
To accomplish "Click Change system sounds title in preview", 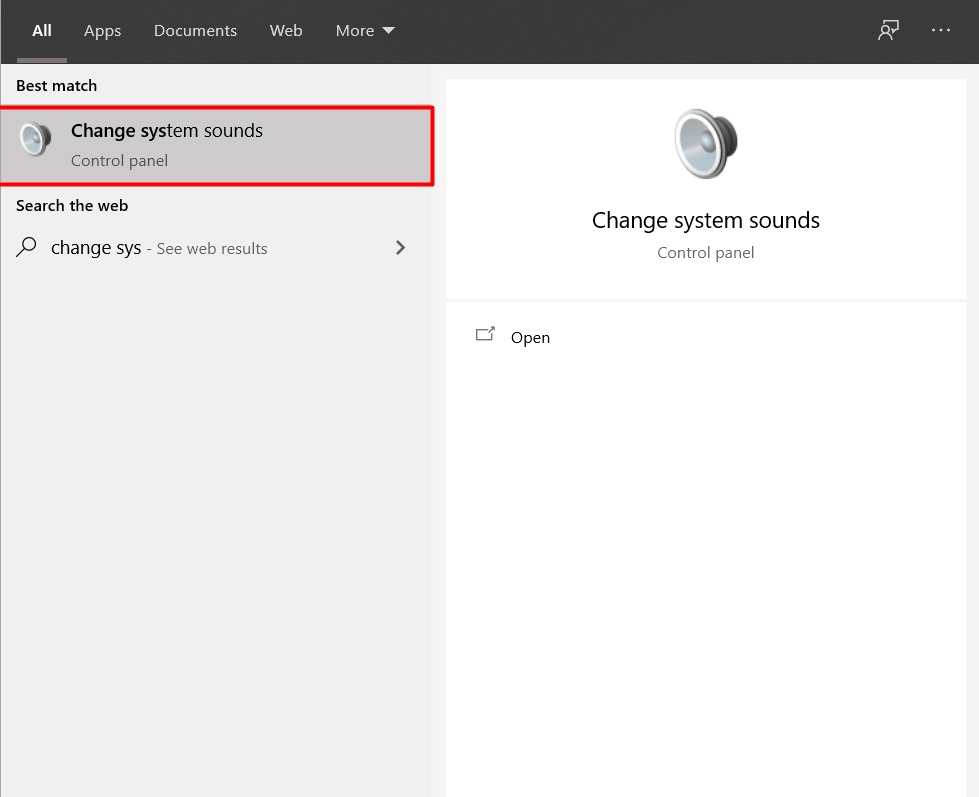I will tap(705, 221).
